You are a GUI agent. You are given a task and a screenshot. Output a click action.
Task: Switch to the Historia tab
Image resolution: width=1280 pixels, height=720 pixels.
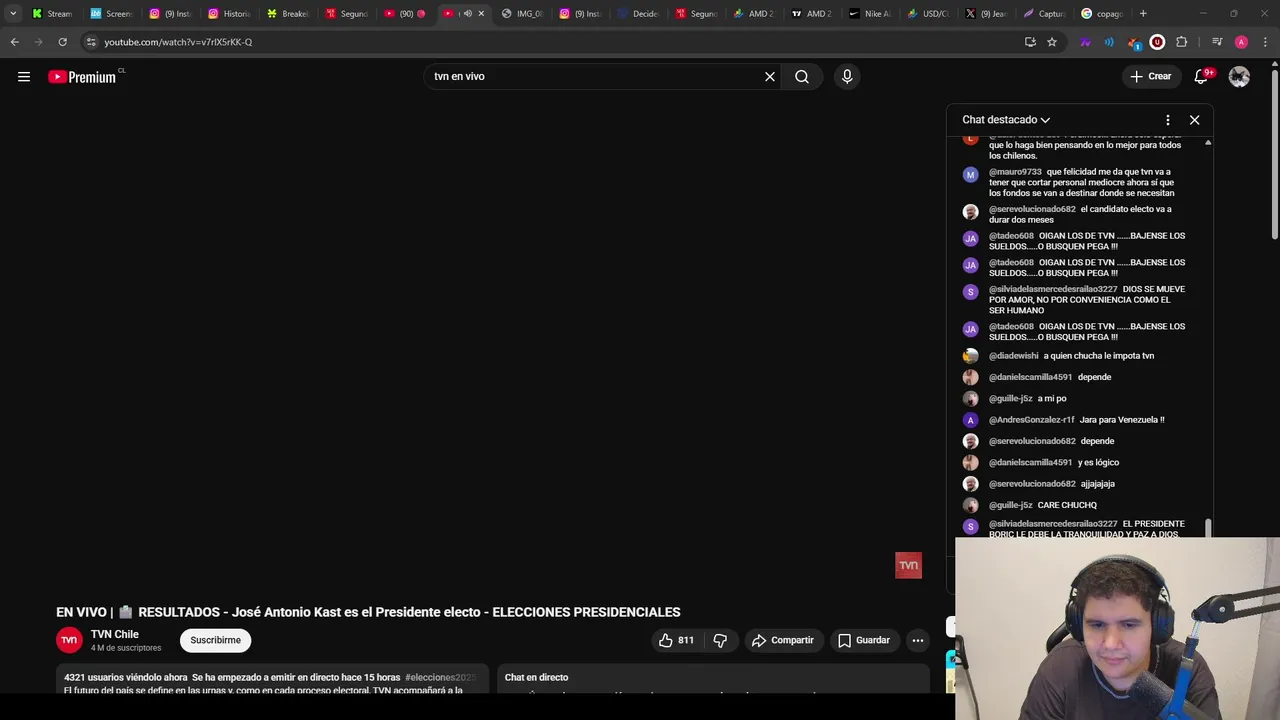(x=228, y=14)
